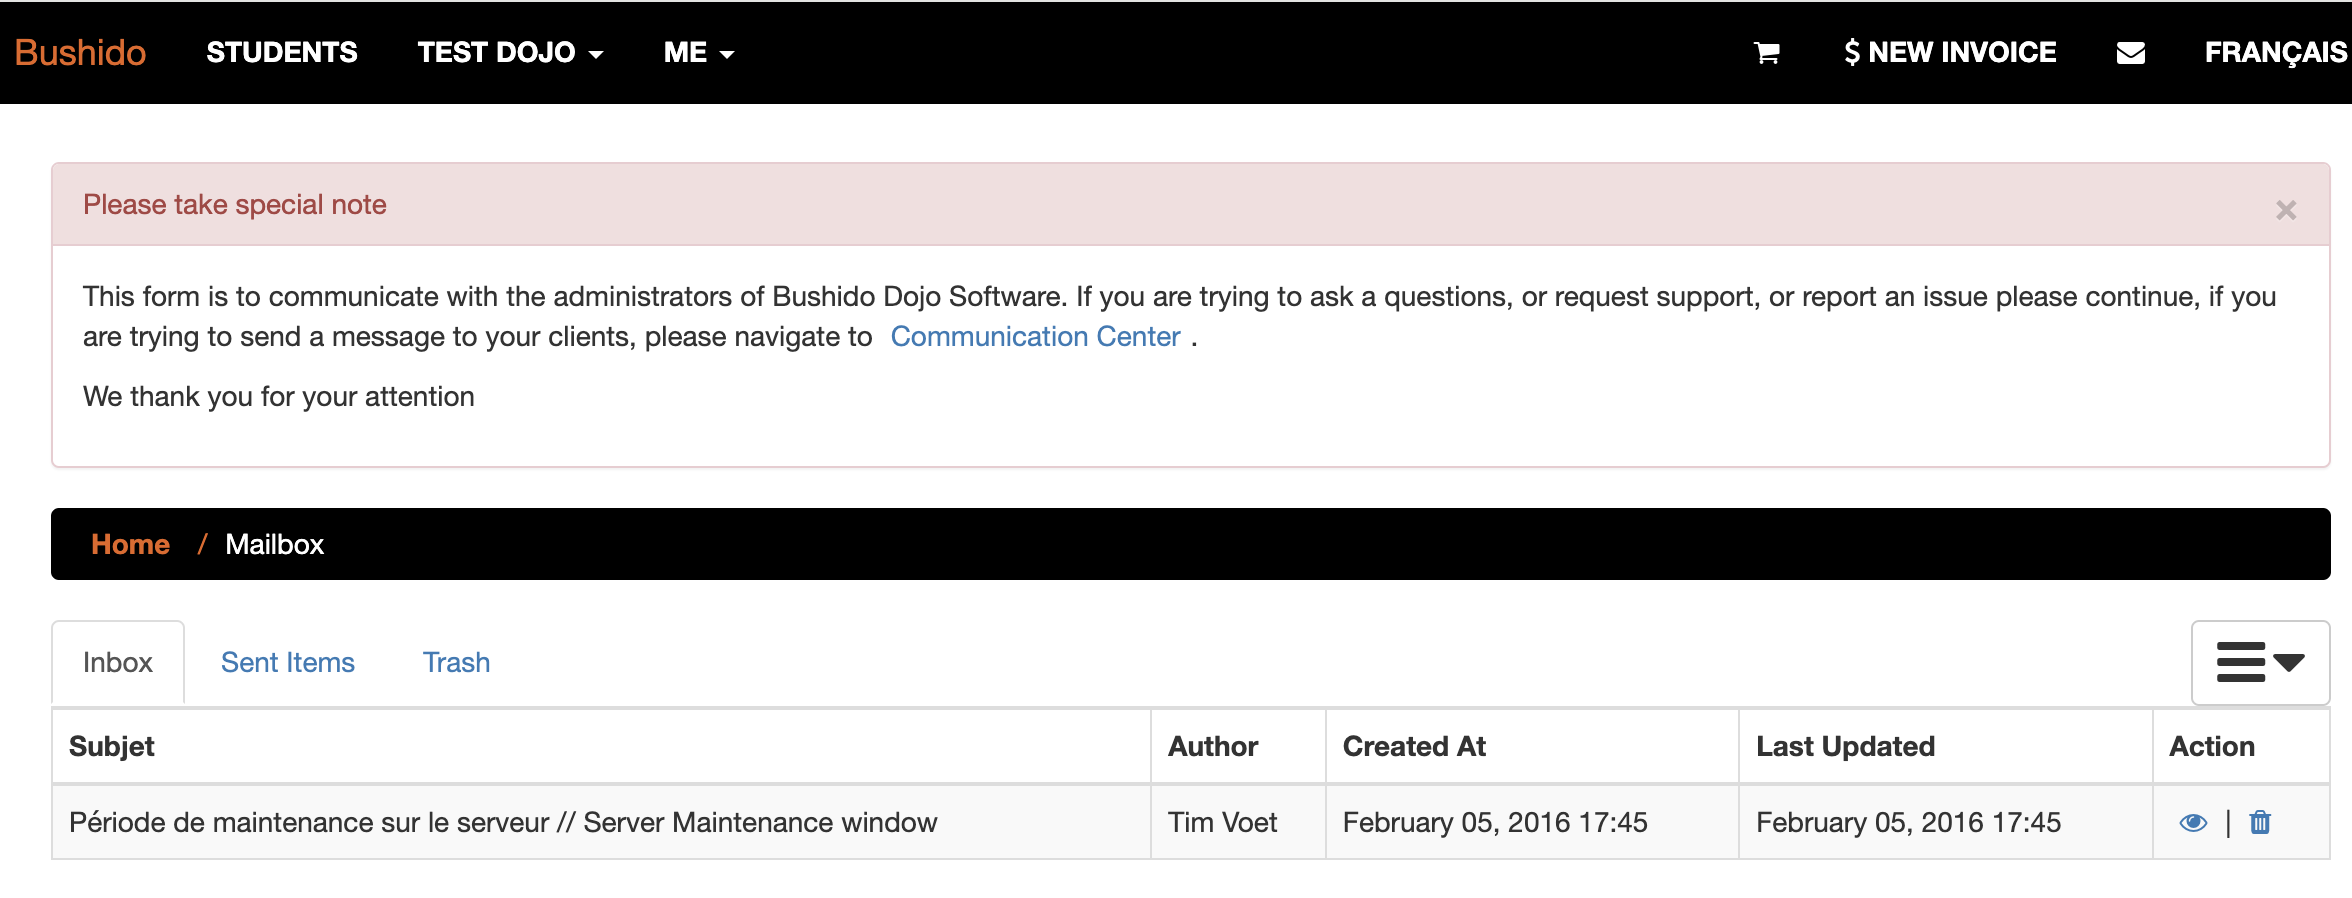
Task: Expand the ME dropdown menu
Action: 698,53
